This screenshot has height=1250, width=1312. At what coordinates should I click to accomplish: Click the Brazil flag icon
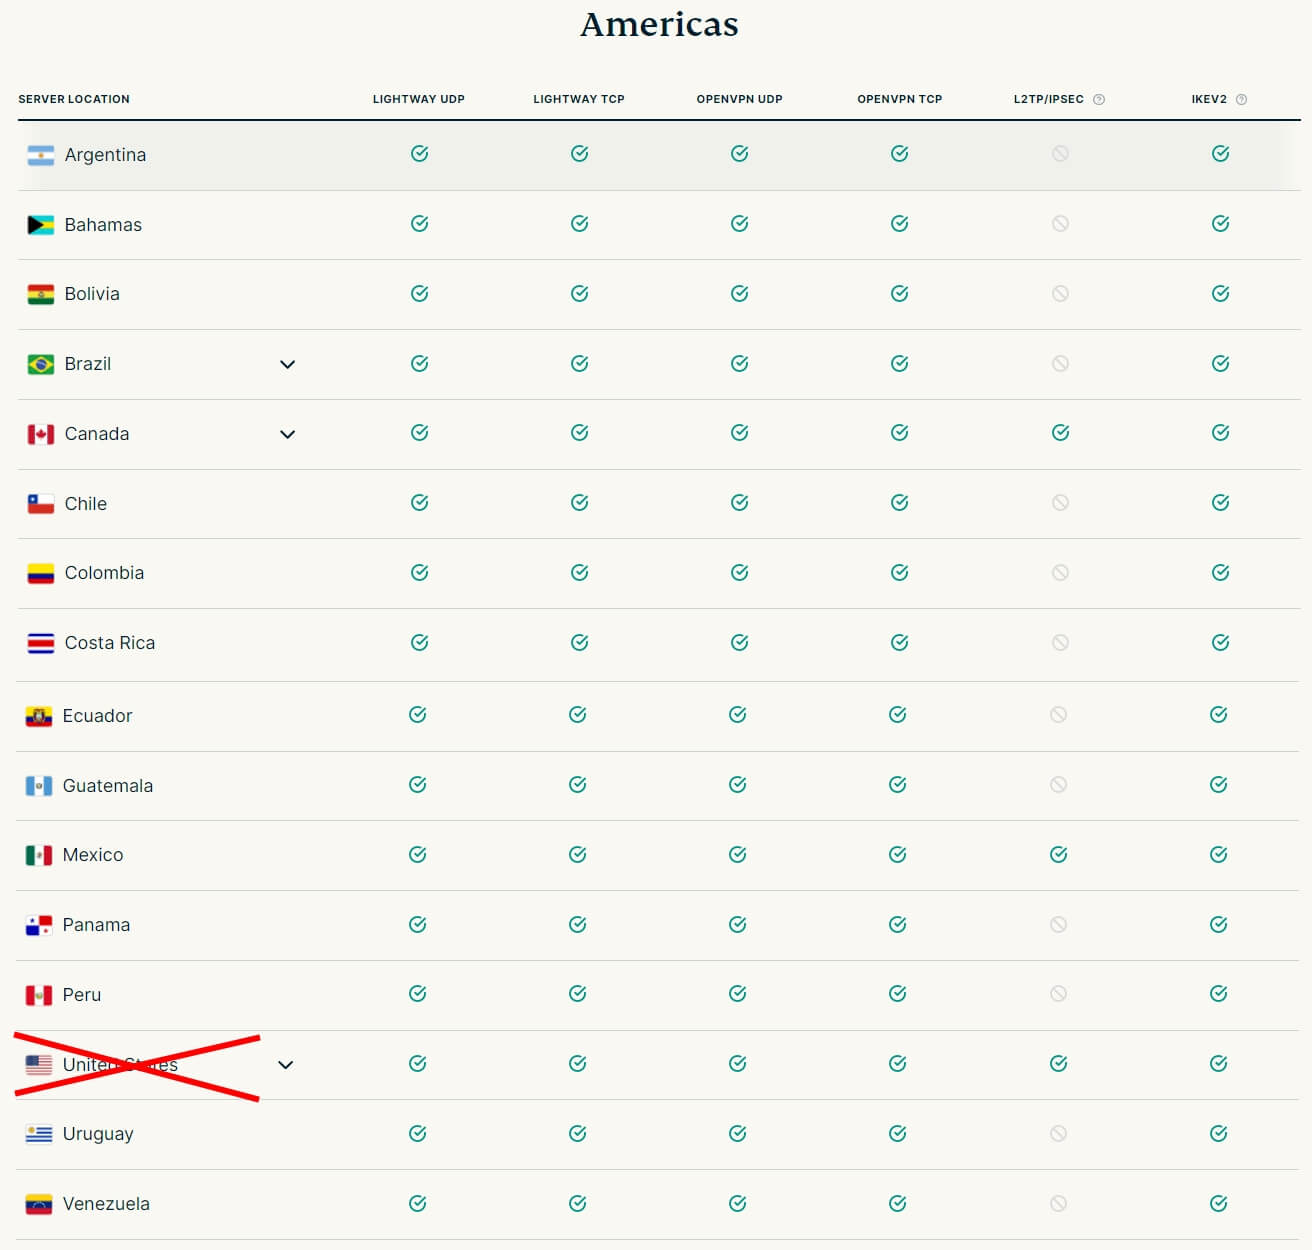[x=41, y=364]
